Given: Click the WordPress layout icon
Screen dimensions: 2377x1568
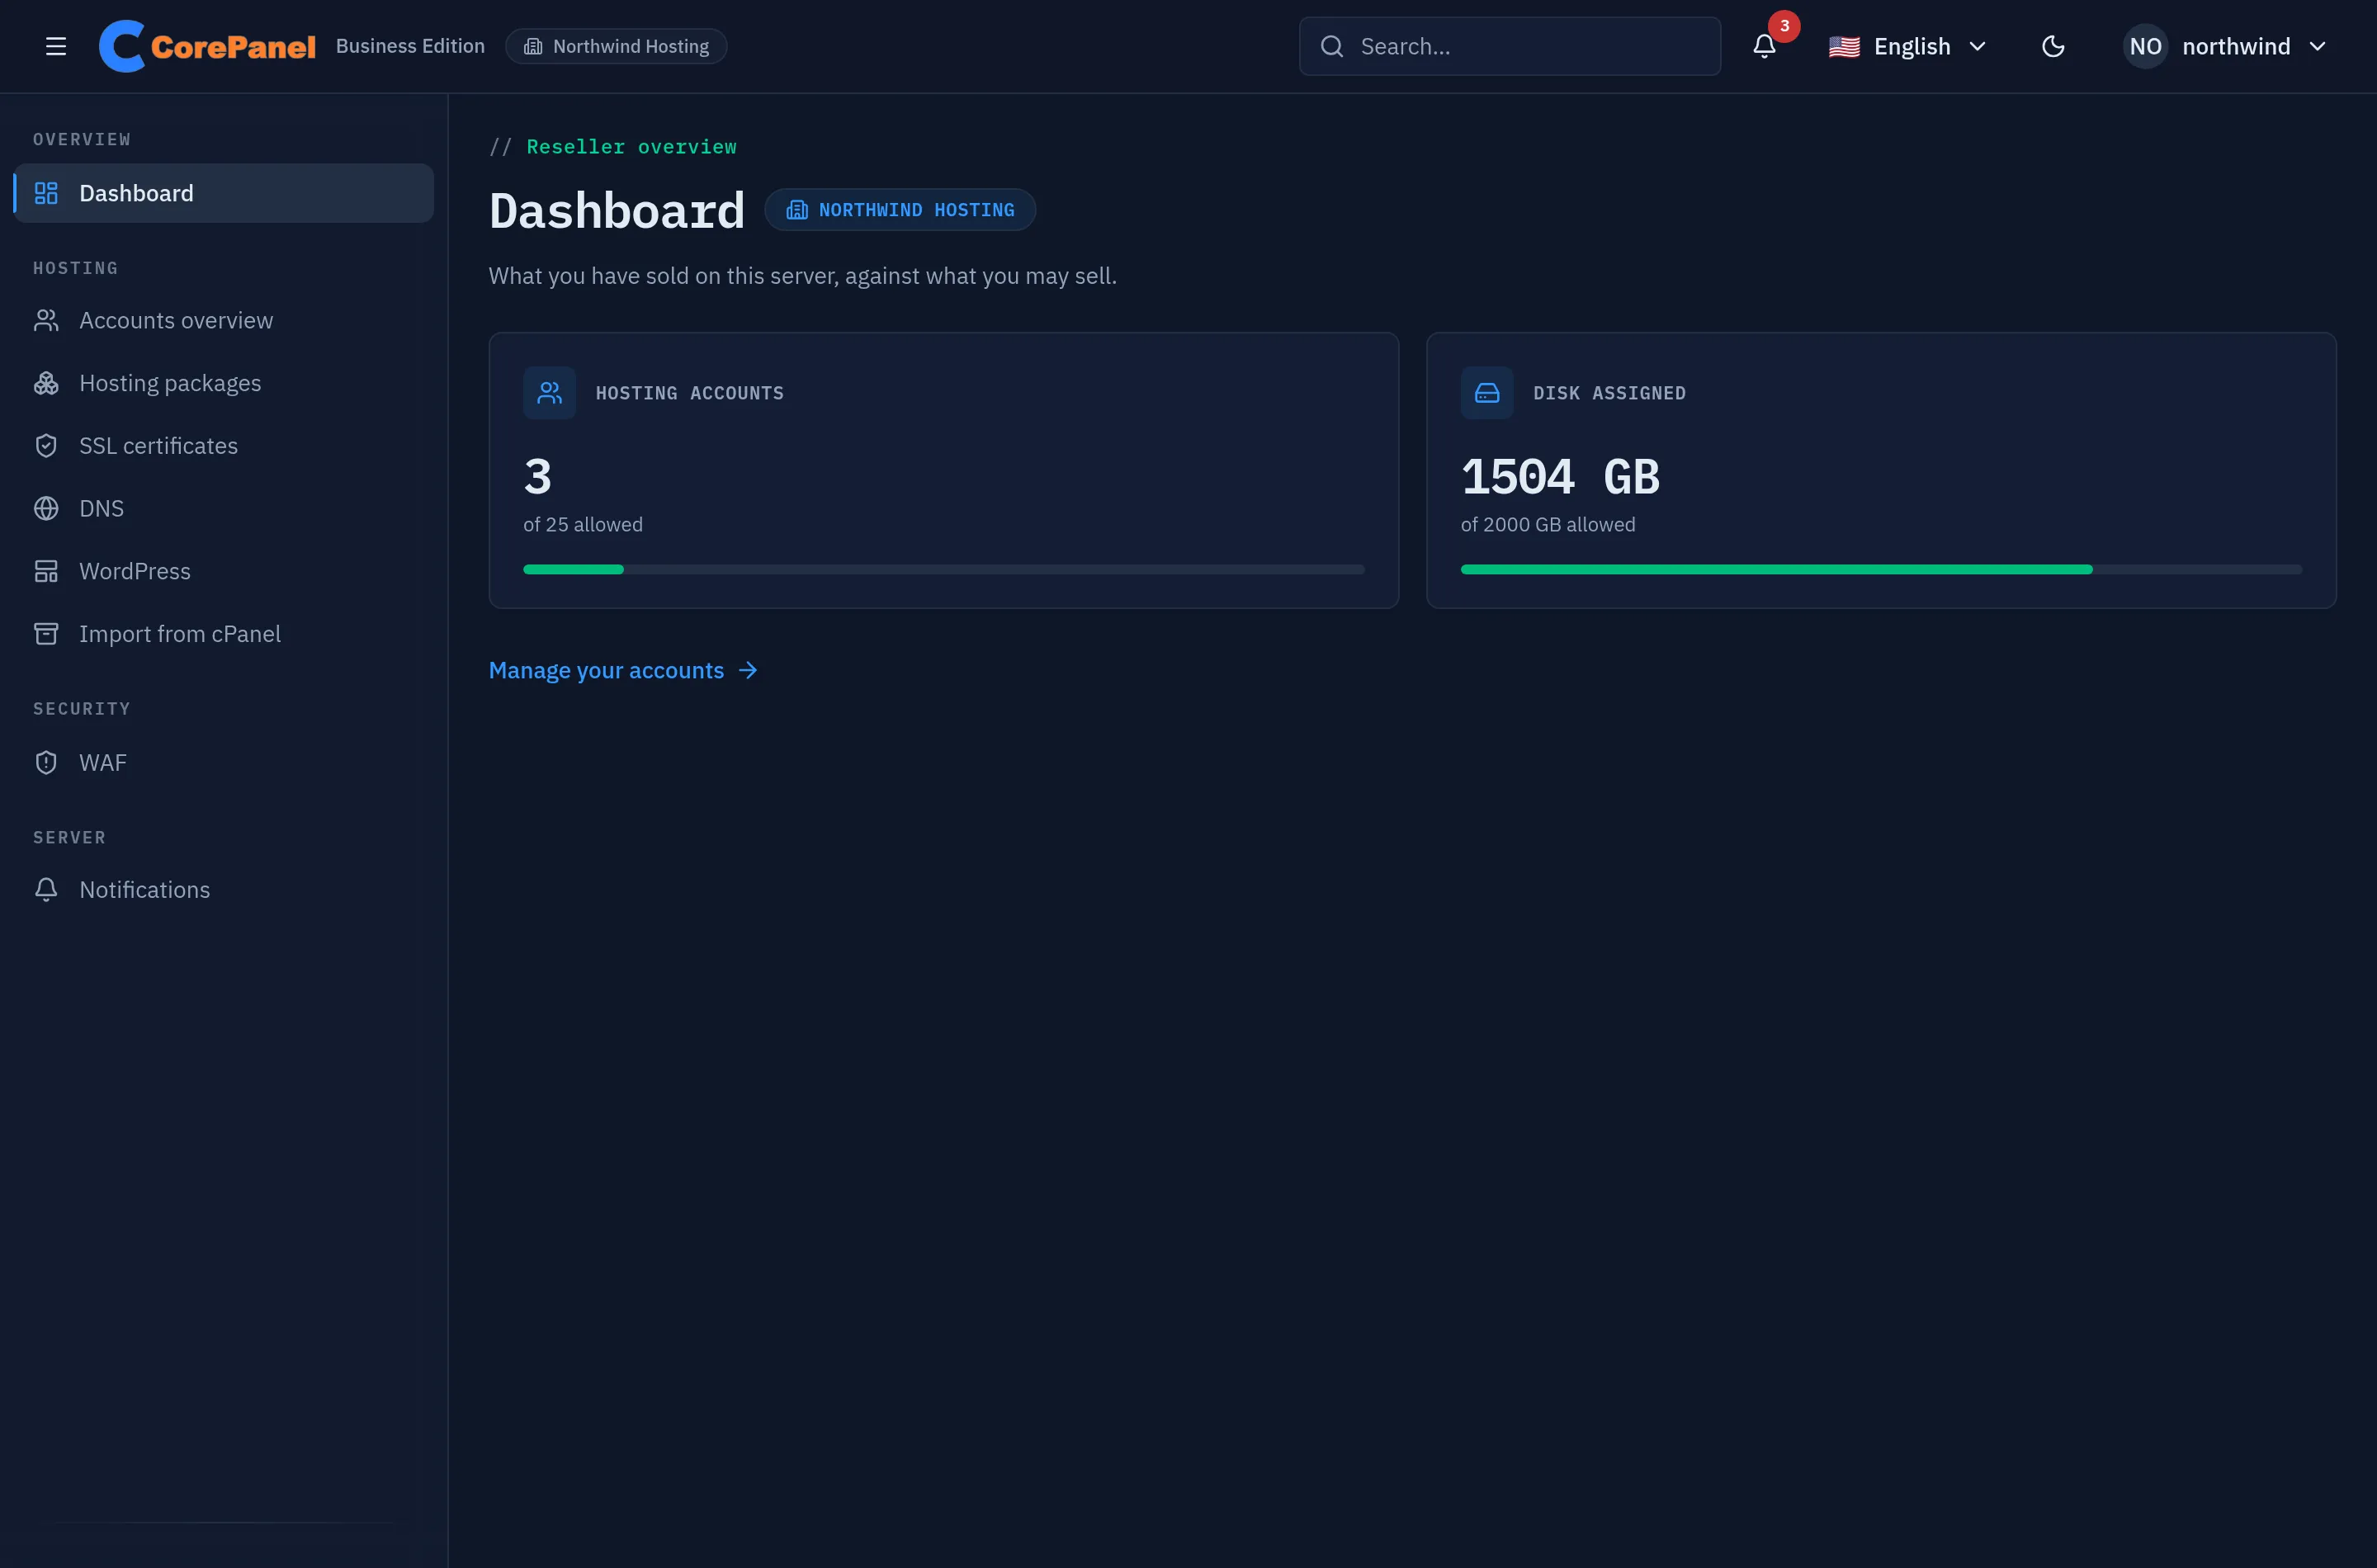Looking at the screenshot, I should [x=46, y=571].
